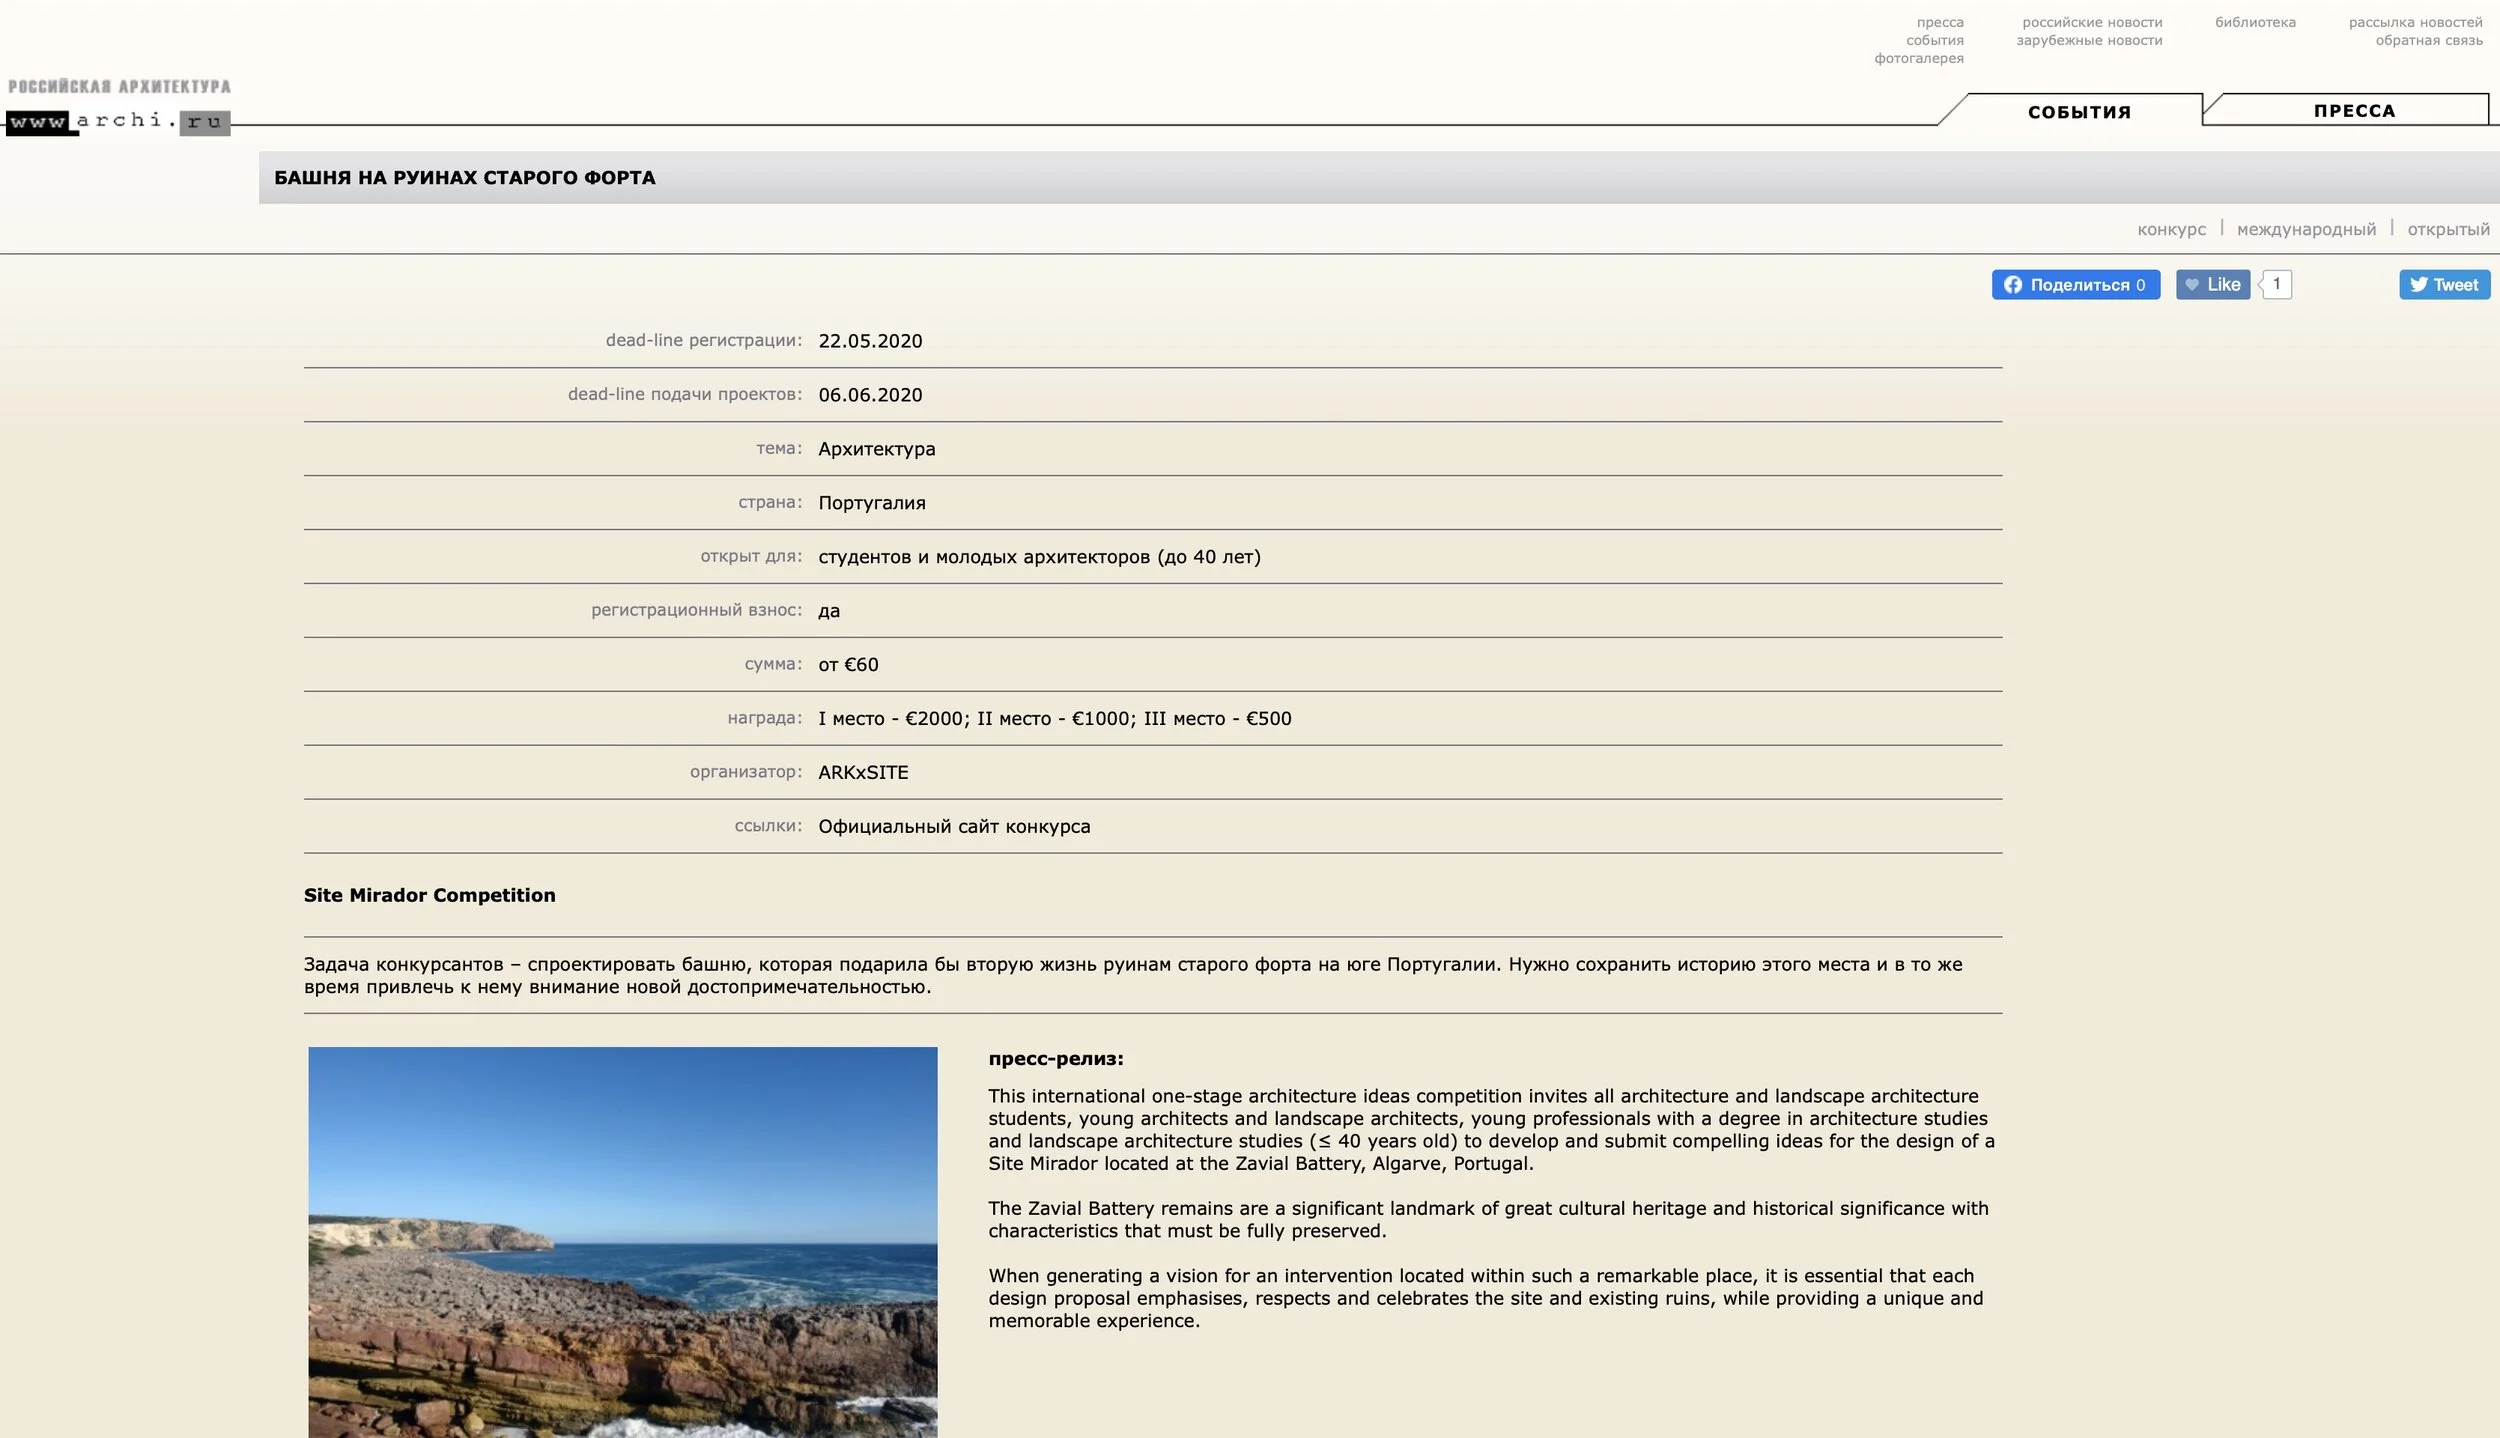Open the фотогалерея top menu link

tap(1918, 58)
